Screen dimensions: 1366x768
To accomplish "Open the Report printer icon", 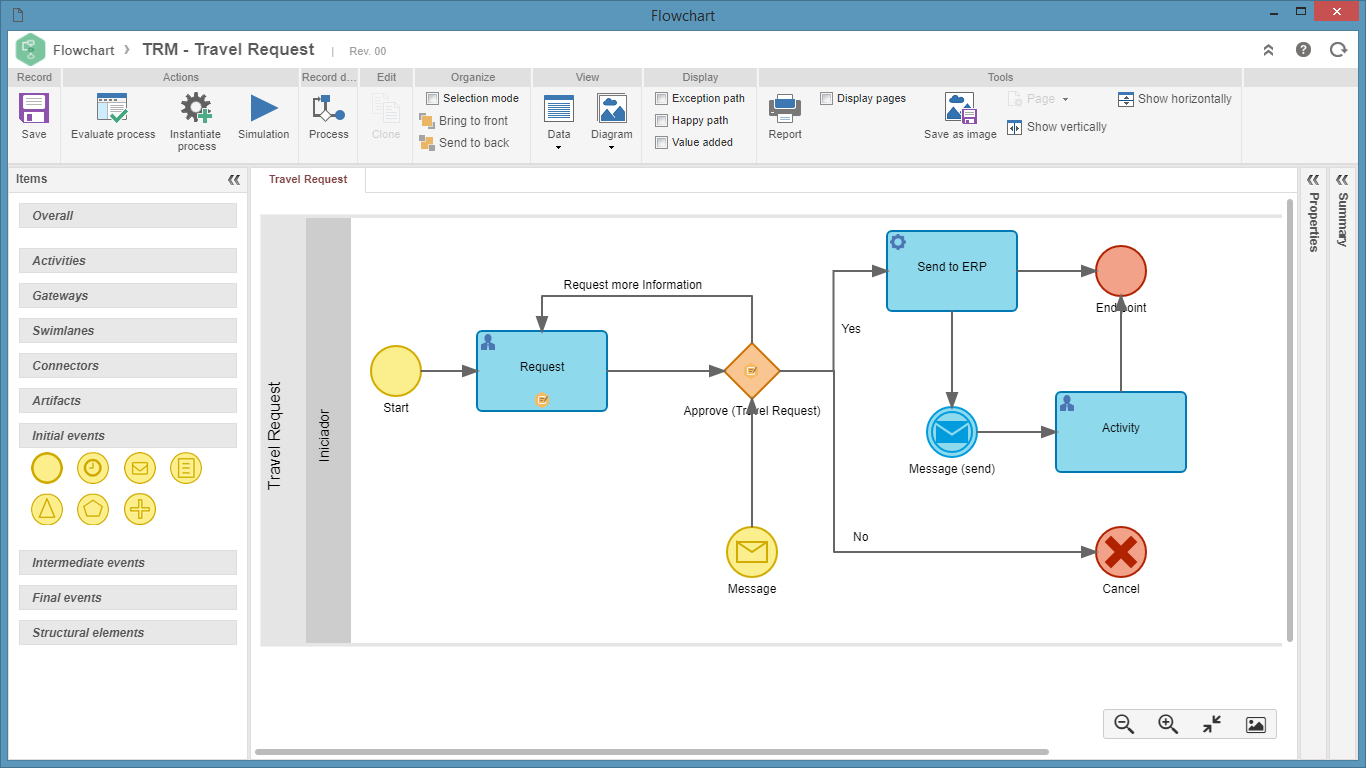I will 785,108.
